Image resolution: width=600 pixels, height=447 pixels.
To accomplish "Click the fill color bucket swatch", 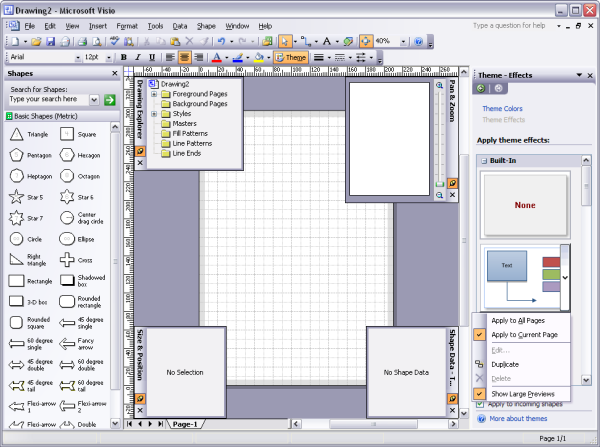I will (259, 57).
